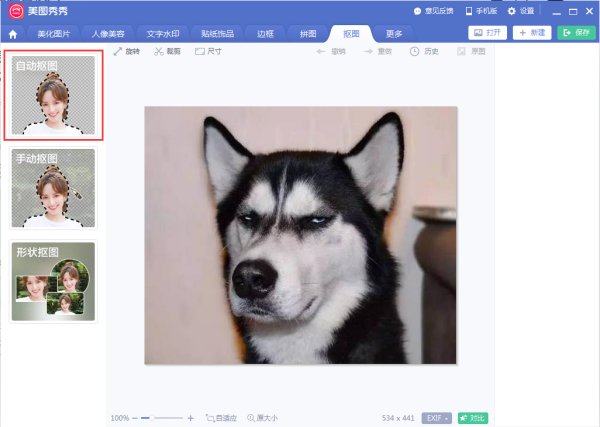Open the 拼图 tab
Screen dimensions: 600x427
tap(308, 34)
